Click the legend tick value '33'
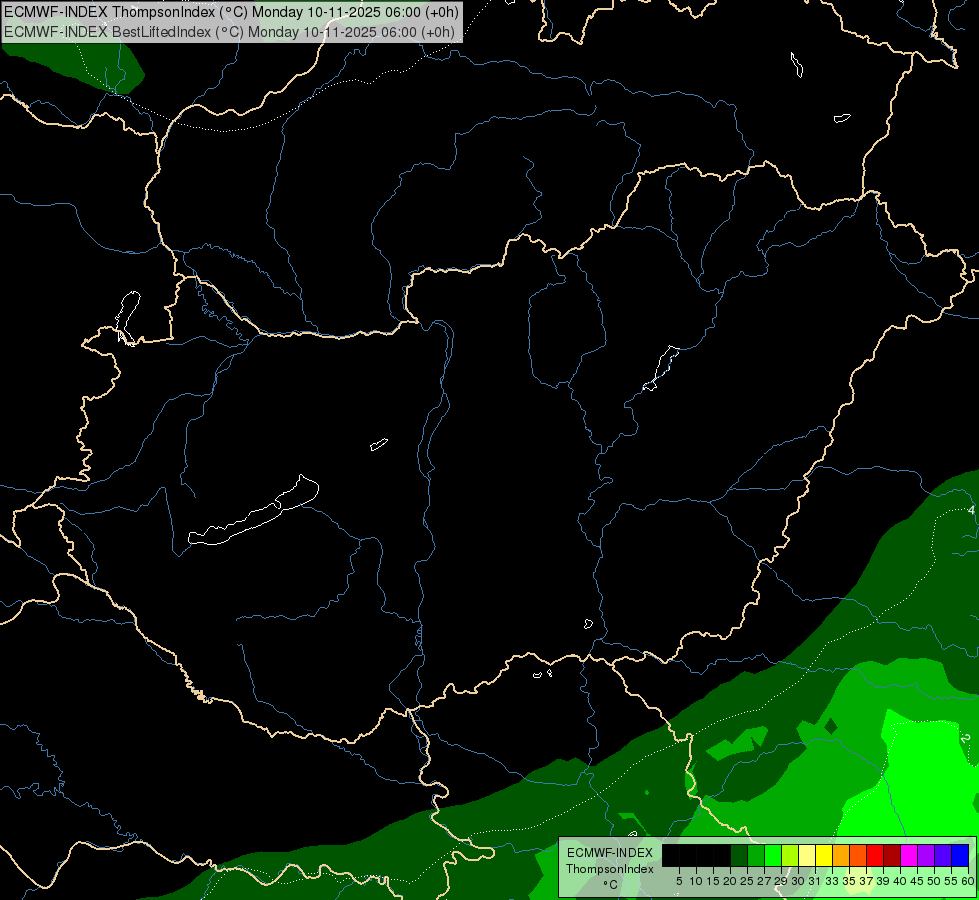The height and width of the screenshot is (900, 979). [832, 881]
